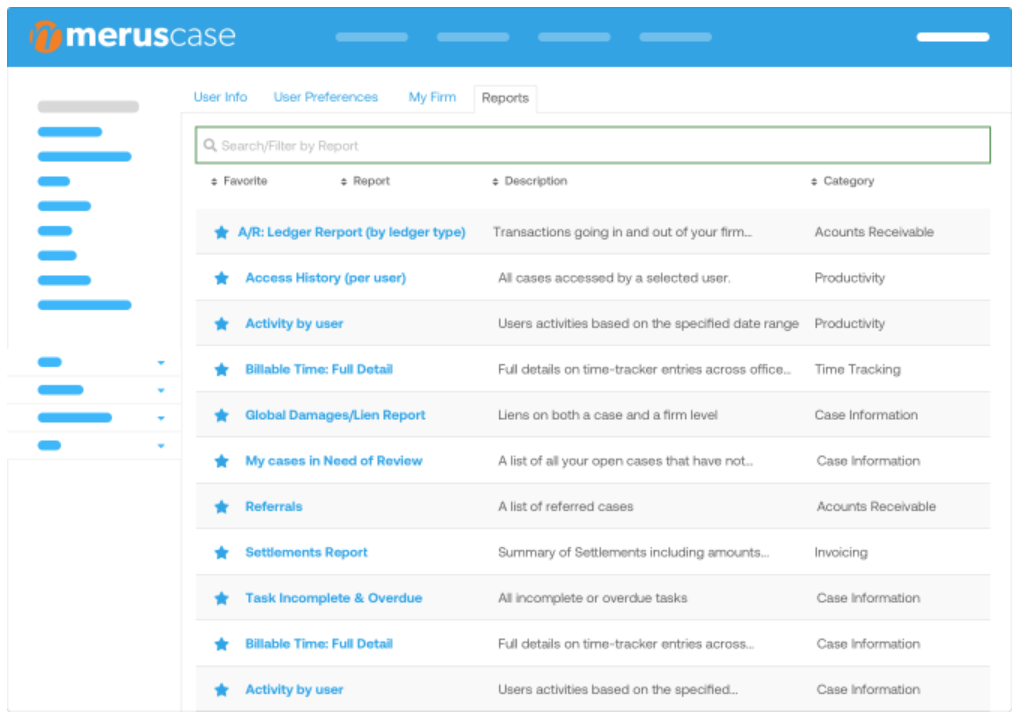The height and width of the screenshot is (717, 1018).
Task: Click 'All incomplete or overdue tasks' description
Action: (x=593, y=598)
